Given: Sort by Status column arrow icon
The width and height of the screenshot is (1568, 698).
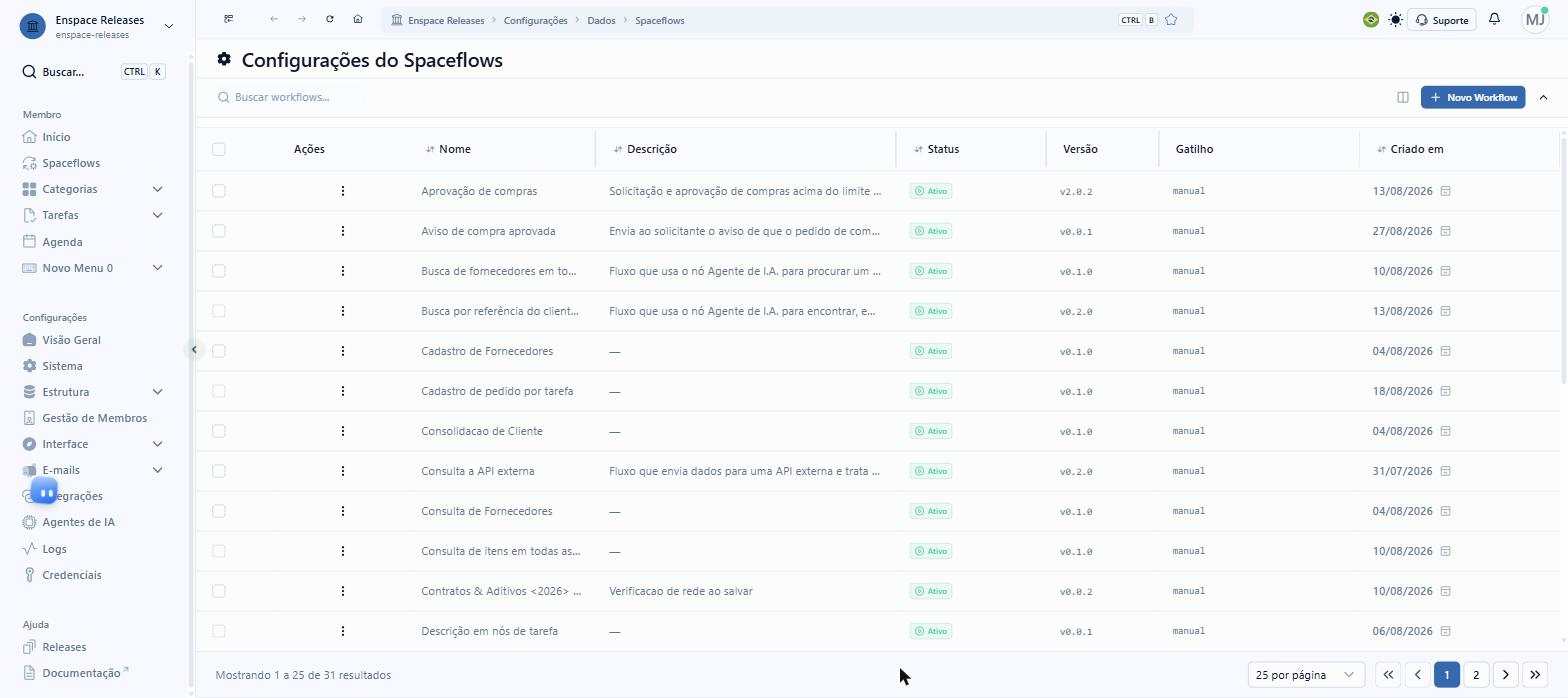Looking at the screenshot, I should click(919, 149).
